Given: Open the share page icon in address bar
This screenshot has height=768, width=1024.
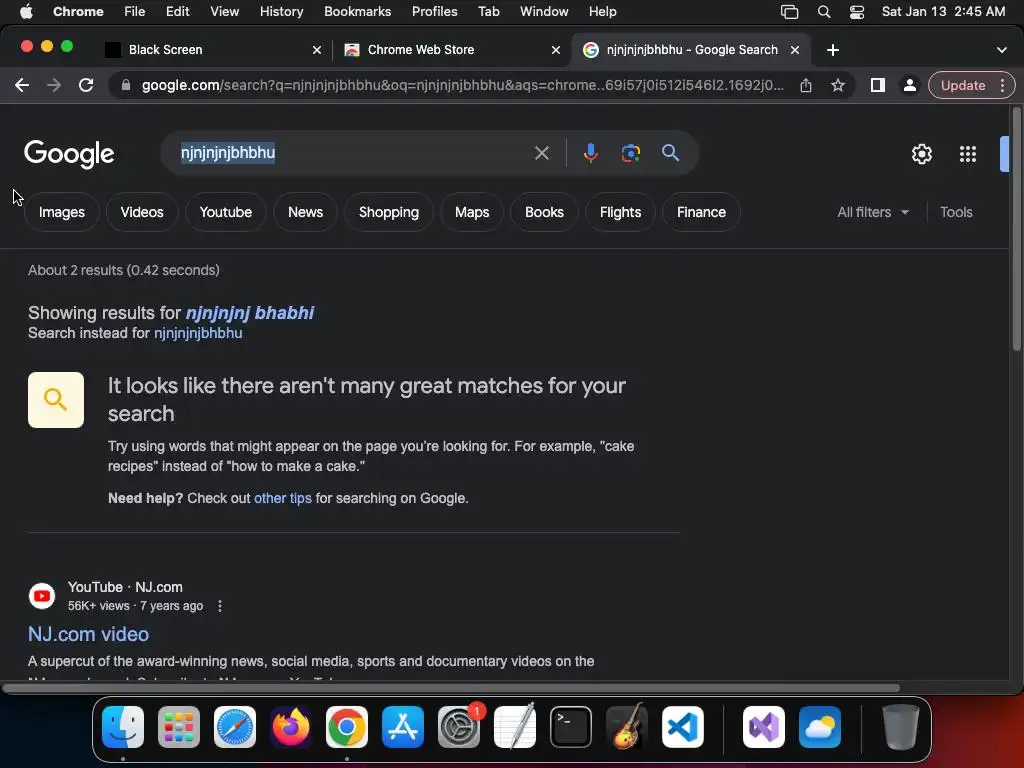Looking at the screenshot, I should point(806,85).
